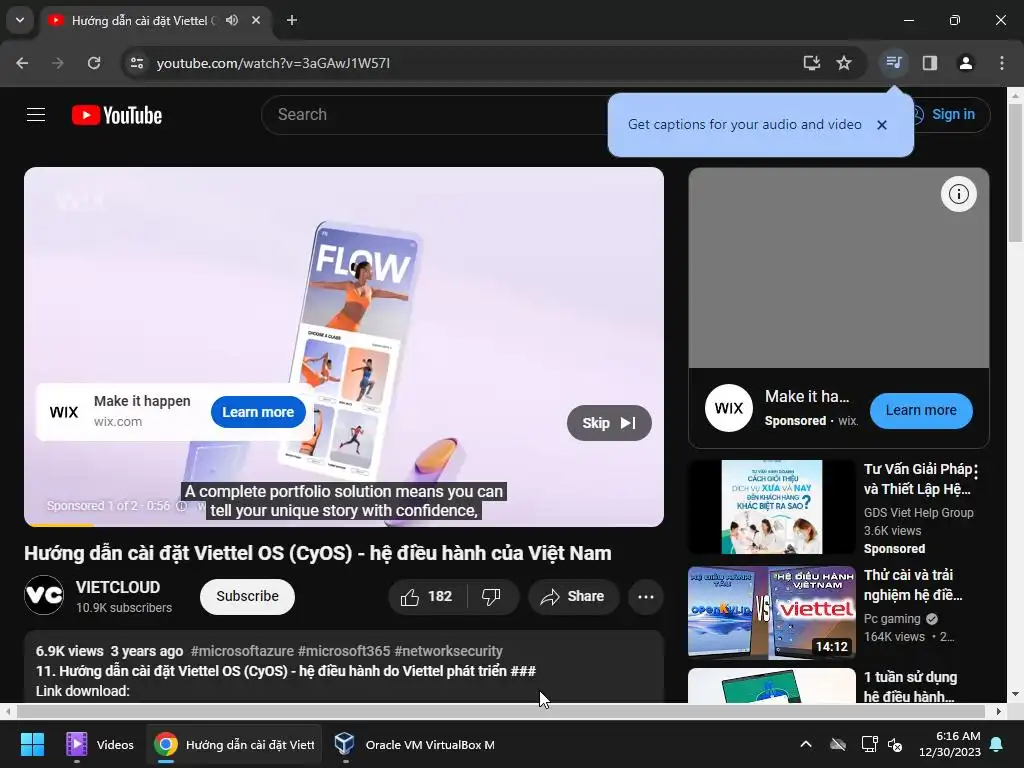The image size is (1024, 768).
Task: Open hashtag #networksecurity
Action: 449,651
